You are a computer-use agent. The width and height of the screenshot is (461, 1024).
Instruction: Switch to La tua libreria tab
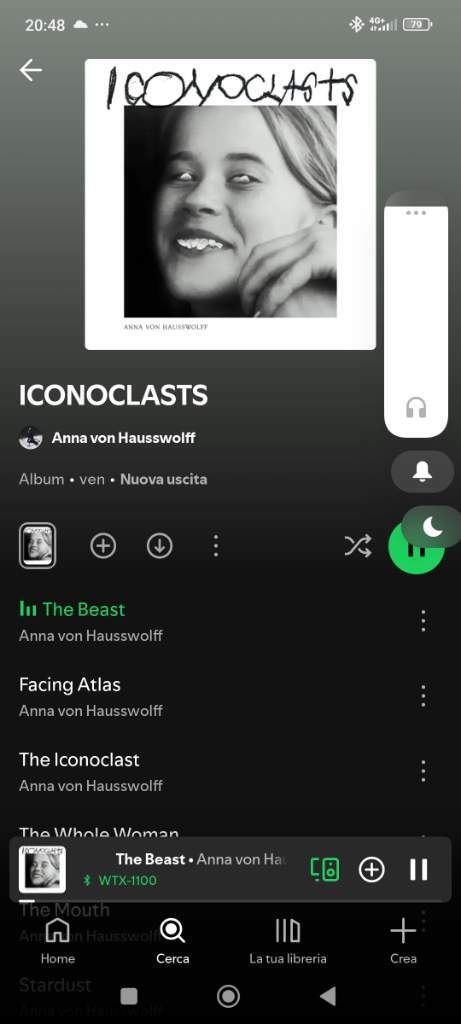pyautogui.click(x=288, y=940)
